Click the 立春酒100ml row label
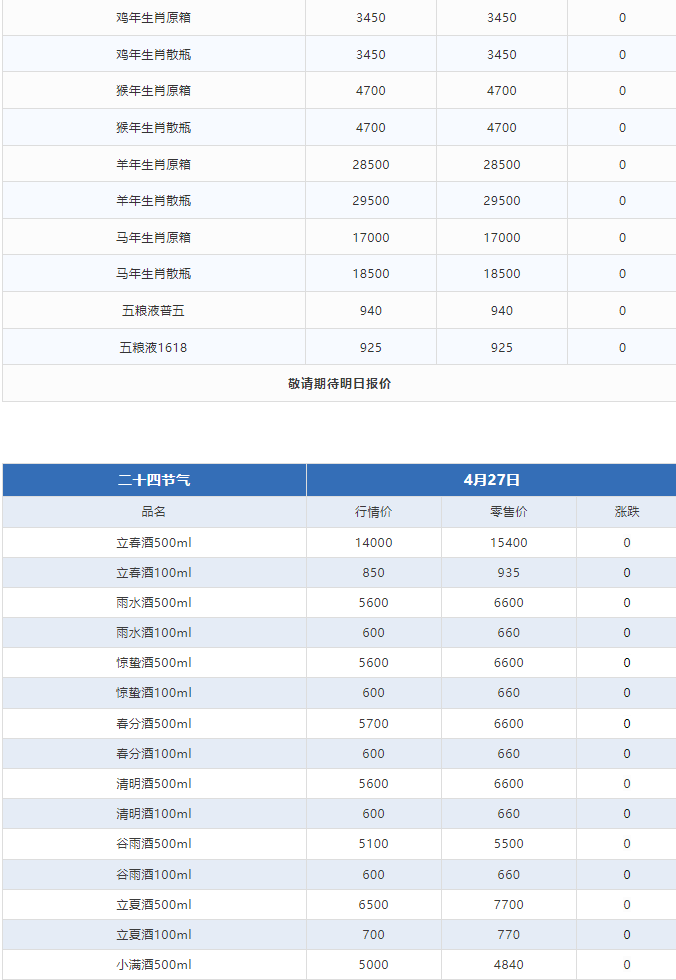This screenshot has width=676, height=980. pos(154,572)
